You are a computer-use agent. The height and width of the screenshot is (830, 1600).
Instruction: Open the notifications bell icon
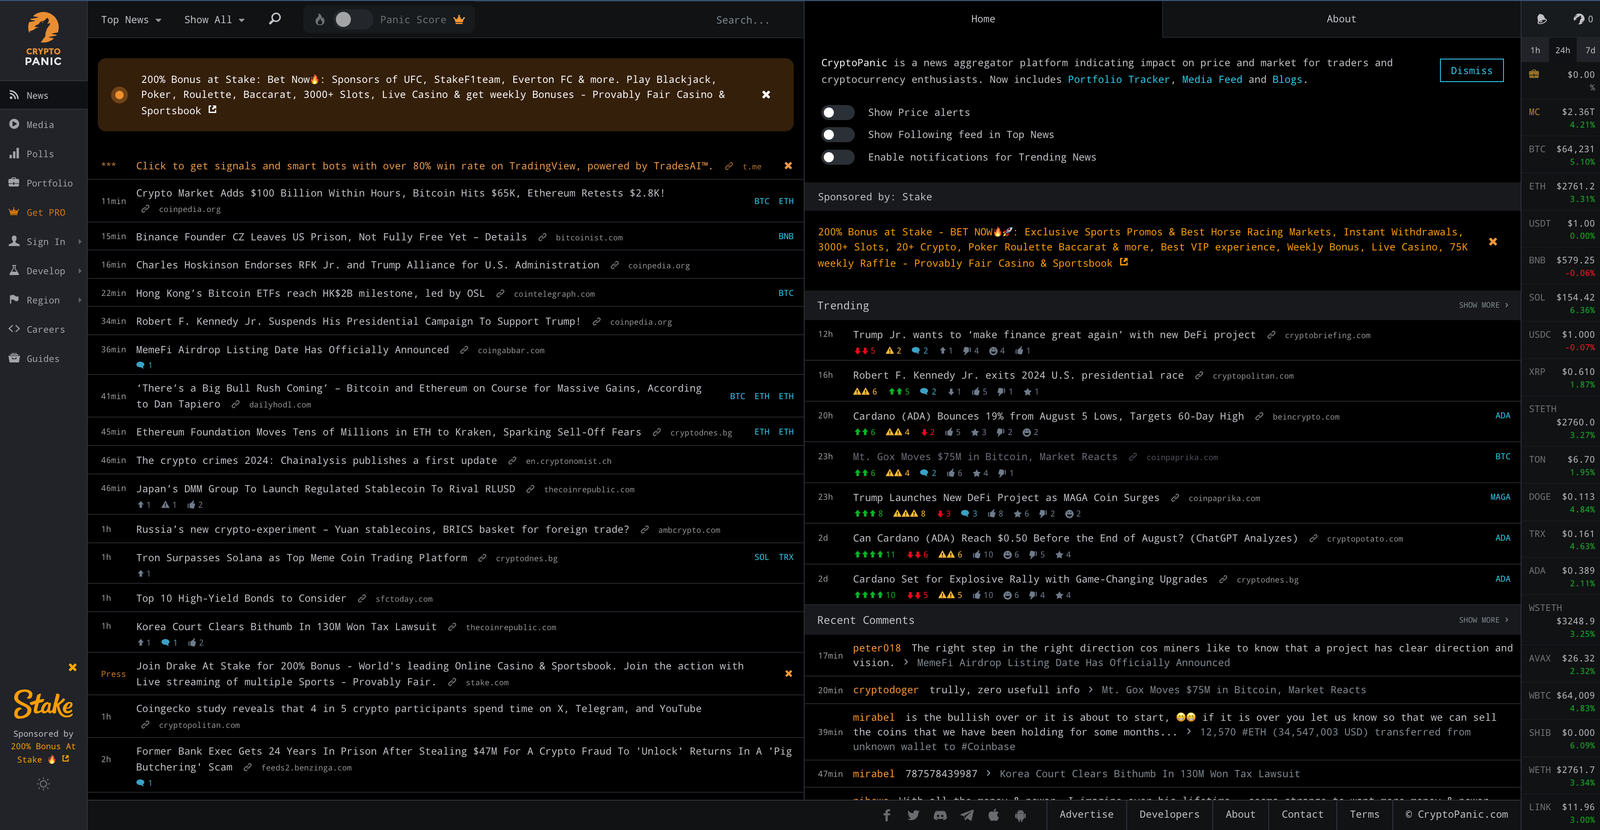(x=1541, y=19)
